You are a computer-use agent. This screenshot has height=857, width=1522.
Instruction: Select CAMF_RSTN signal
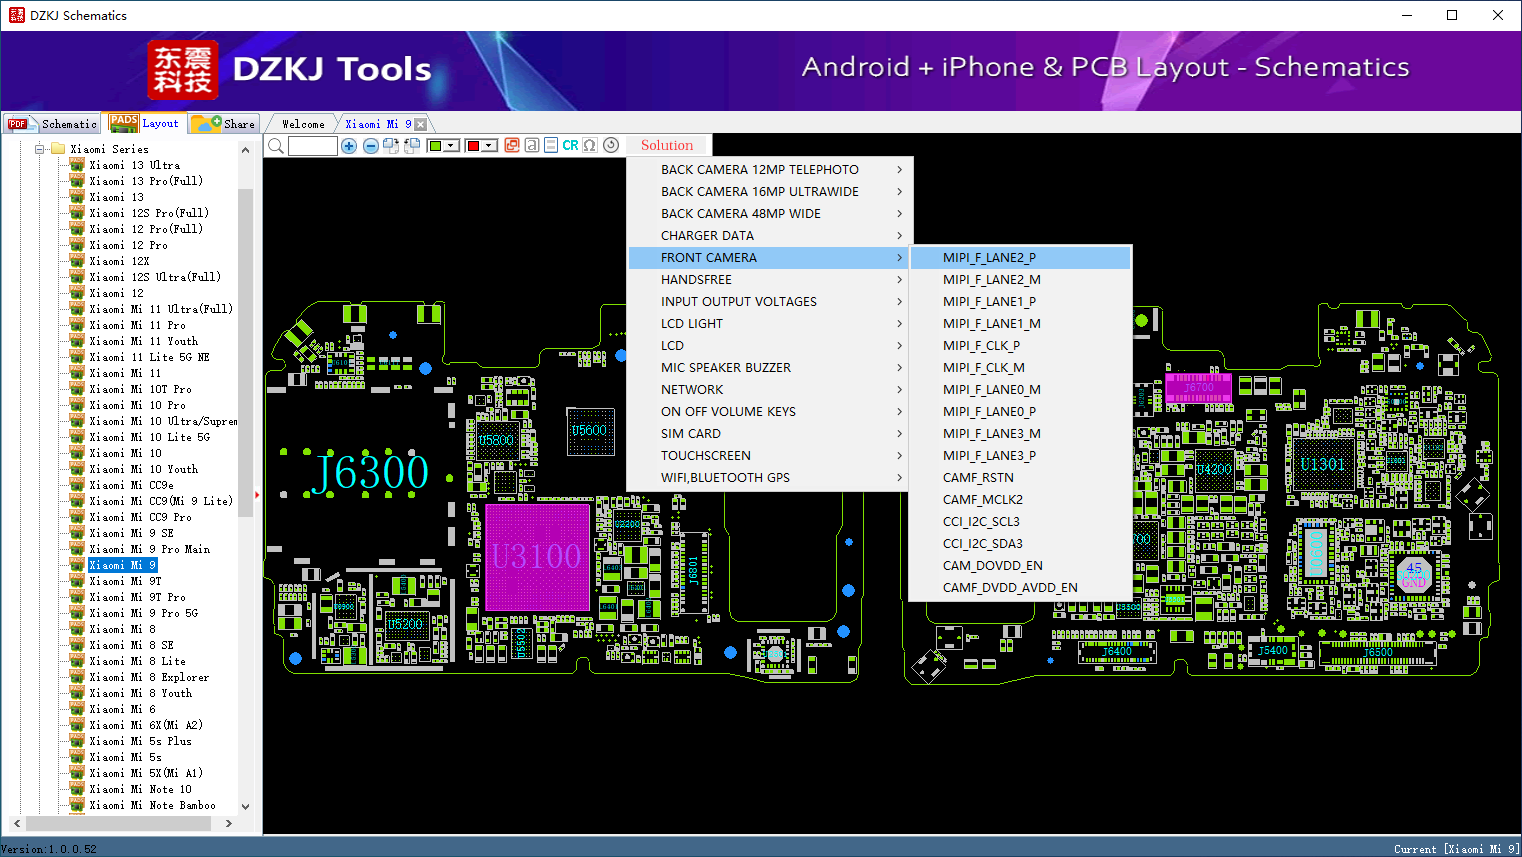point(1021,478)
